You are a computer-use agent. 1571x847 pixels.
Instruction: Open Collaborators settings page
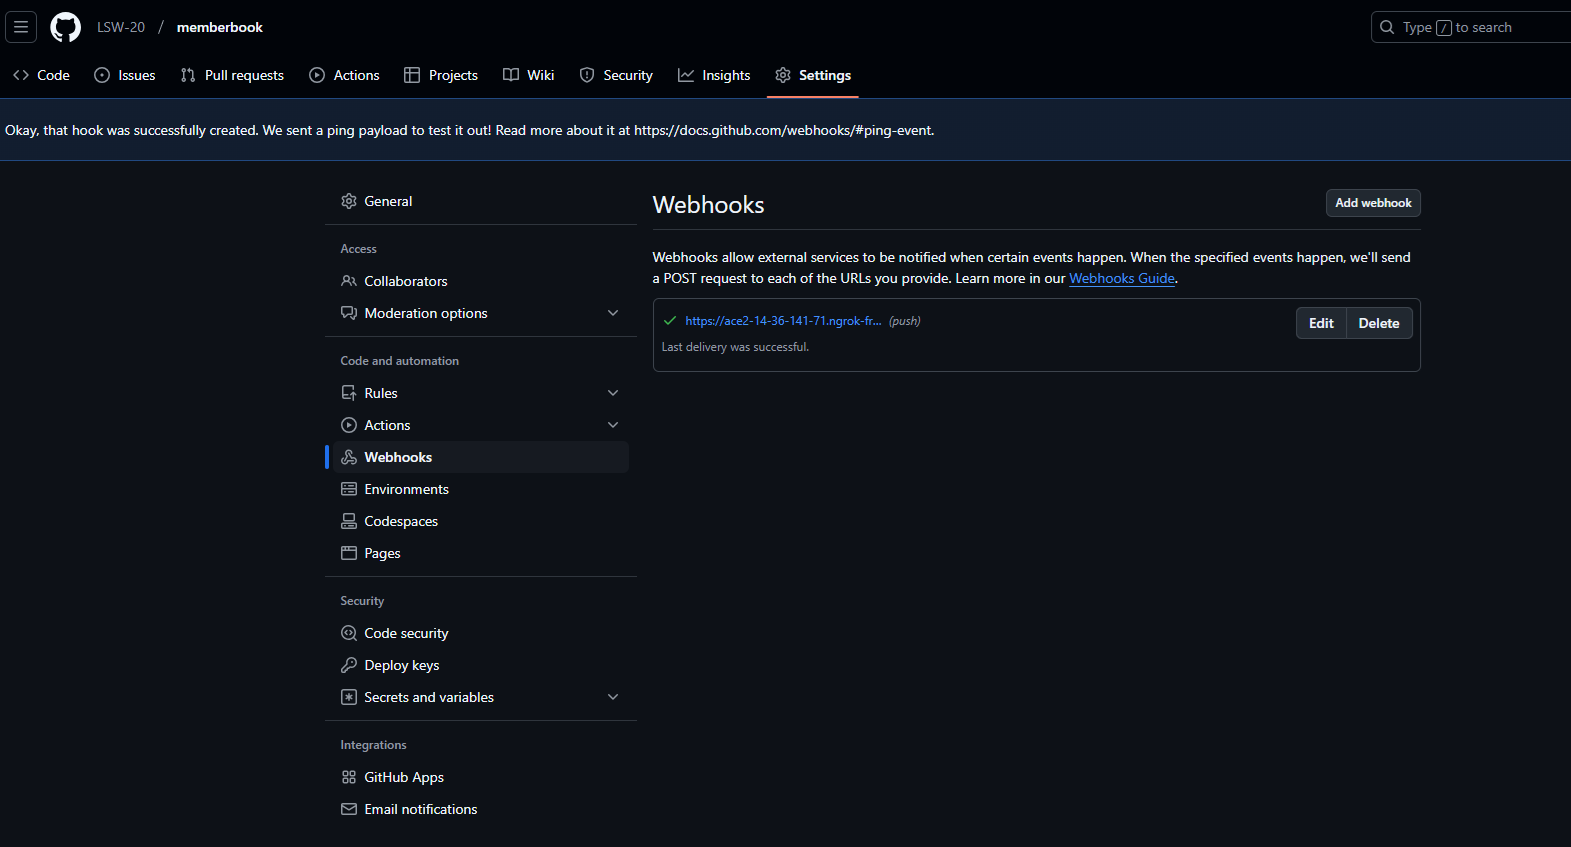(x=481, y=281)
